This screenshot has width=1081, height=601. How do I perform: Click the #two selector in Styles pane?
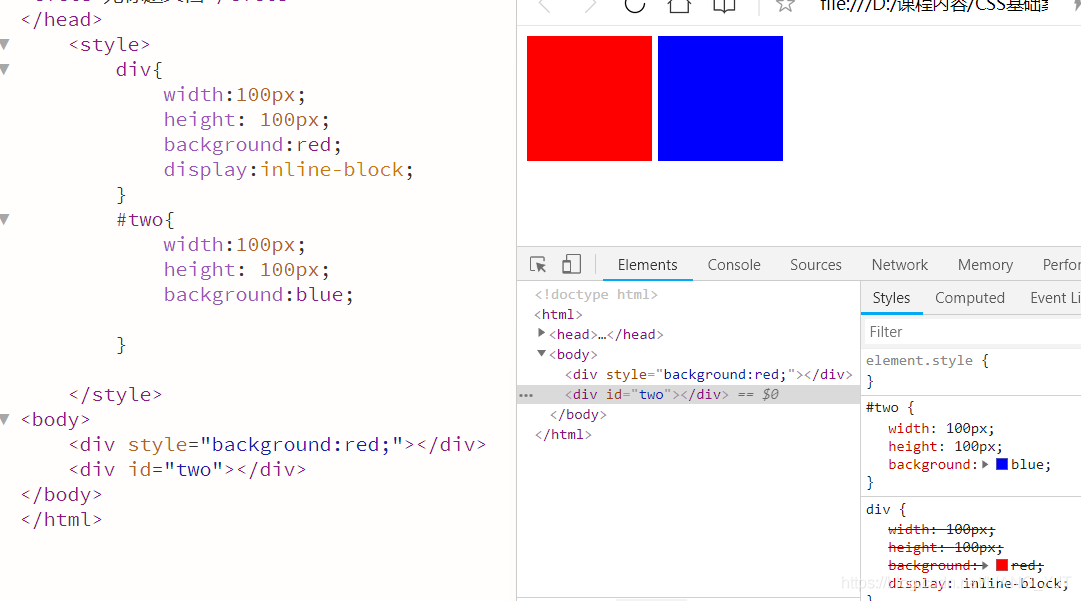point(882,407)
